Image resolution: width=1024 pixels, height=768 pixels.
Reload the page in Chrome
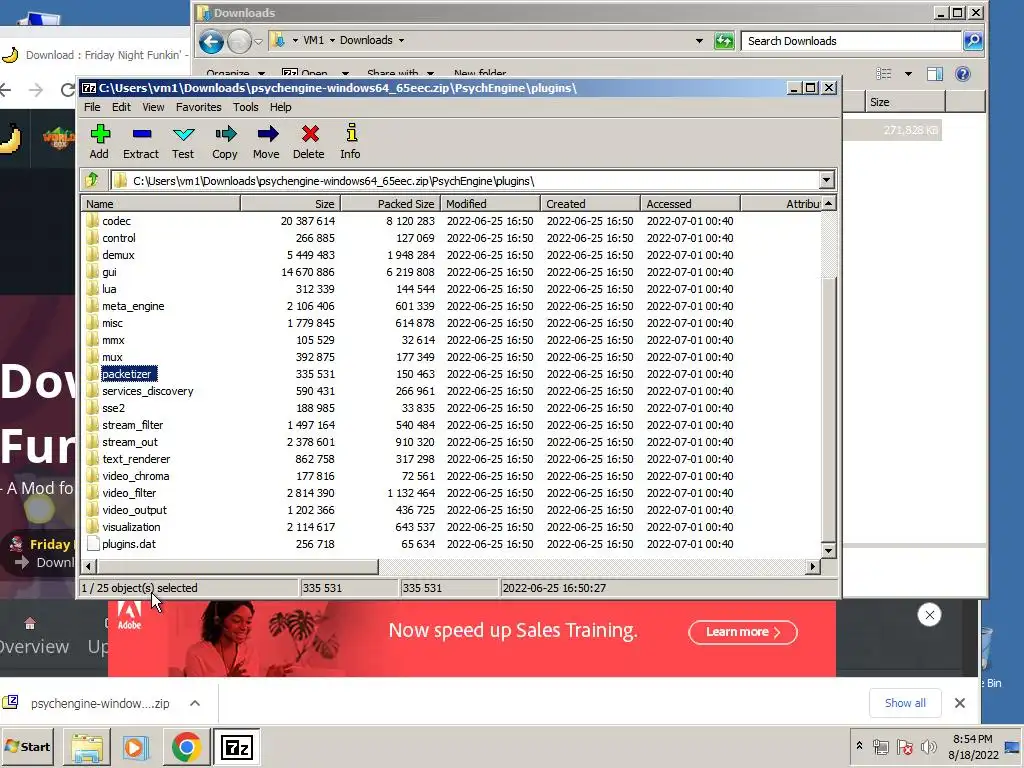click(67, 90)
